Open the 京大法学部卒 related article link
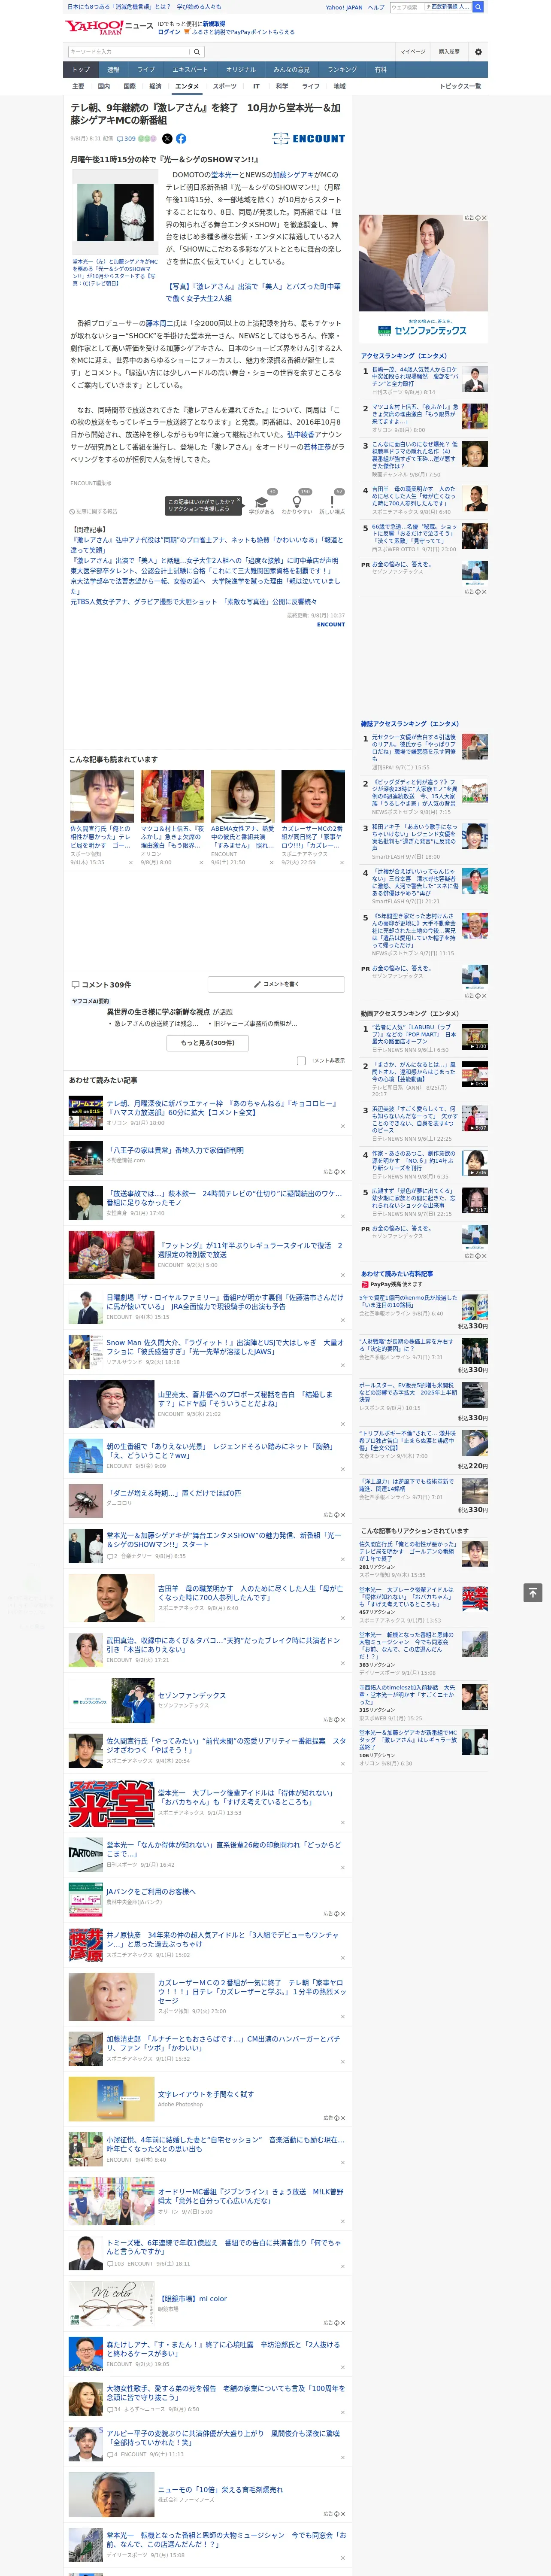The image size is (551, 2576). pos(205,586)
